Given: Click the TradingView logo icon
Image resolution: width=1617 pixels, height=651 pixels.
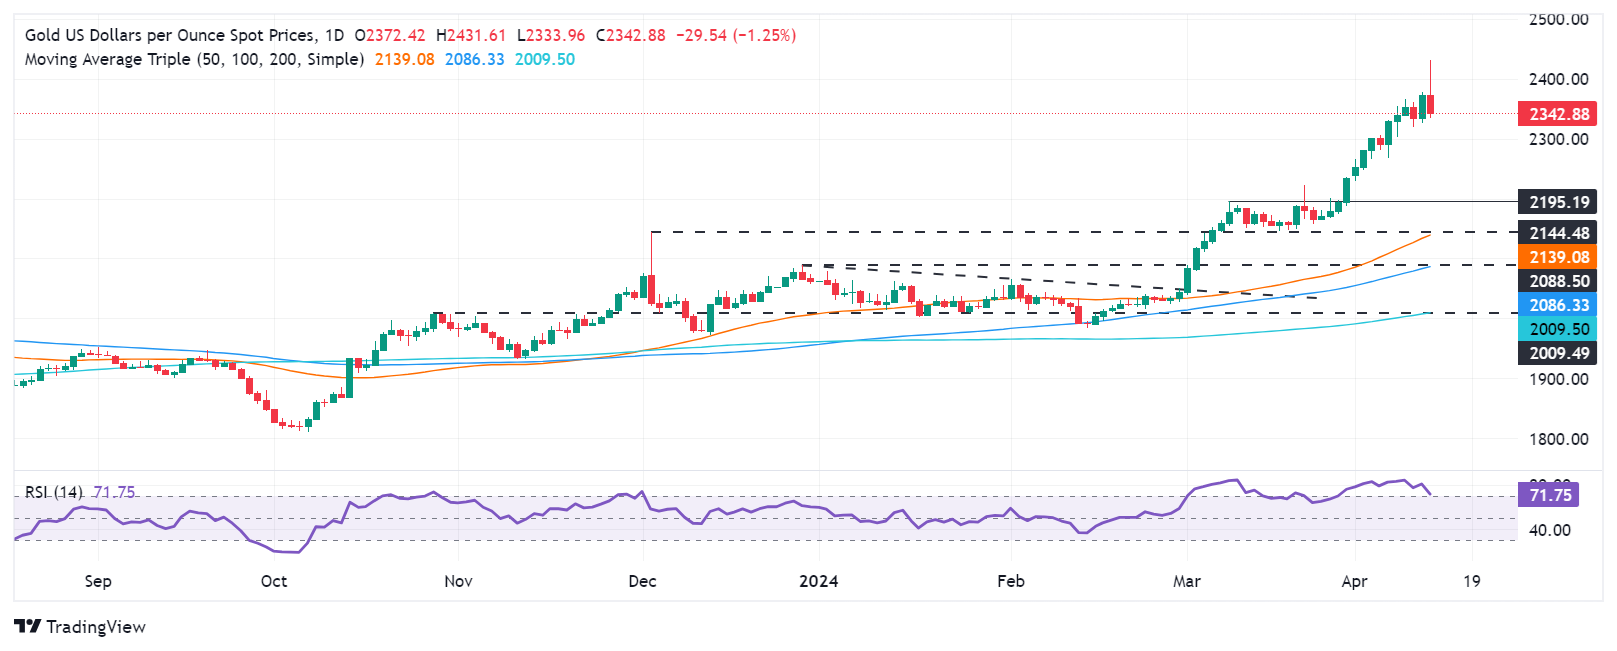Looking at the screenshot, I should 28,627.
